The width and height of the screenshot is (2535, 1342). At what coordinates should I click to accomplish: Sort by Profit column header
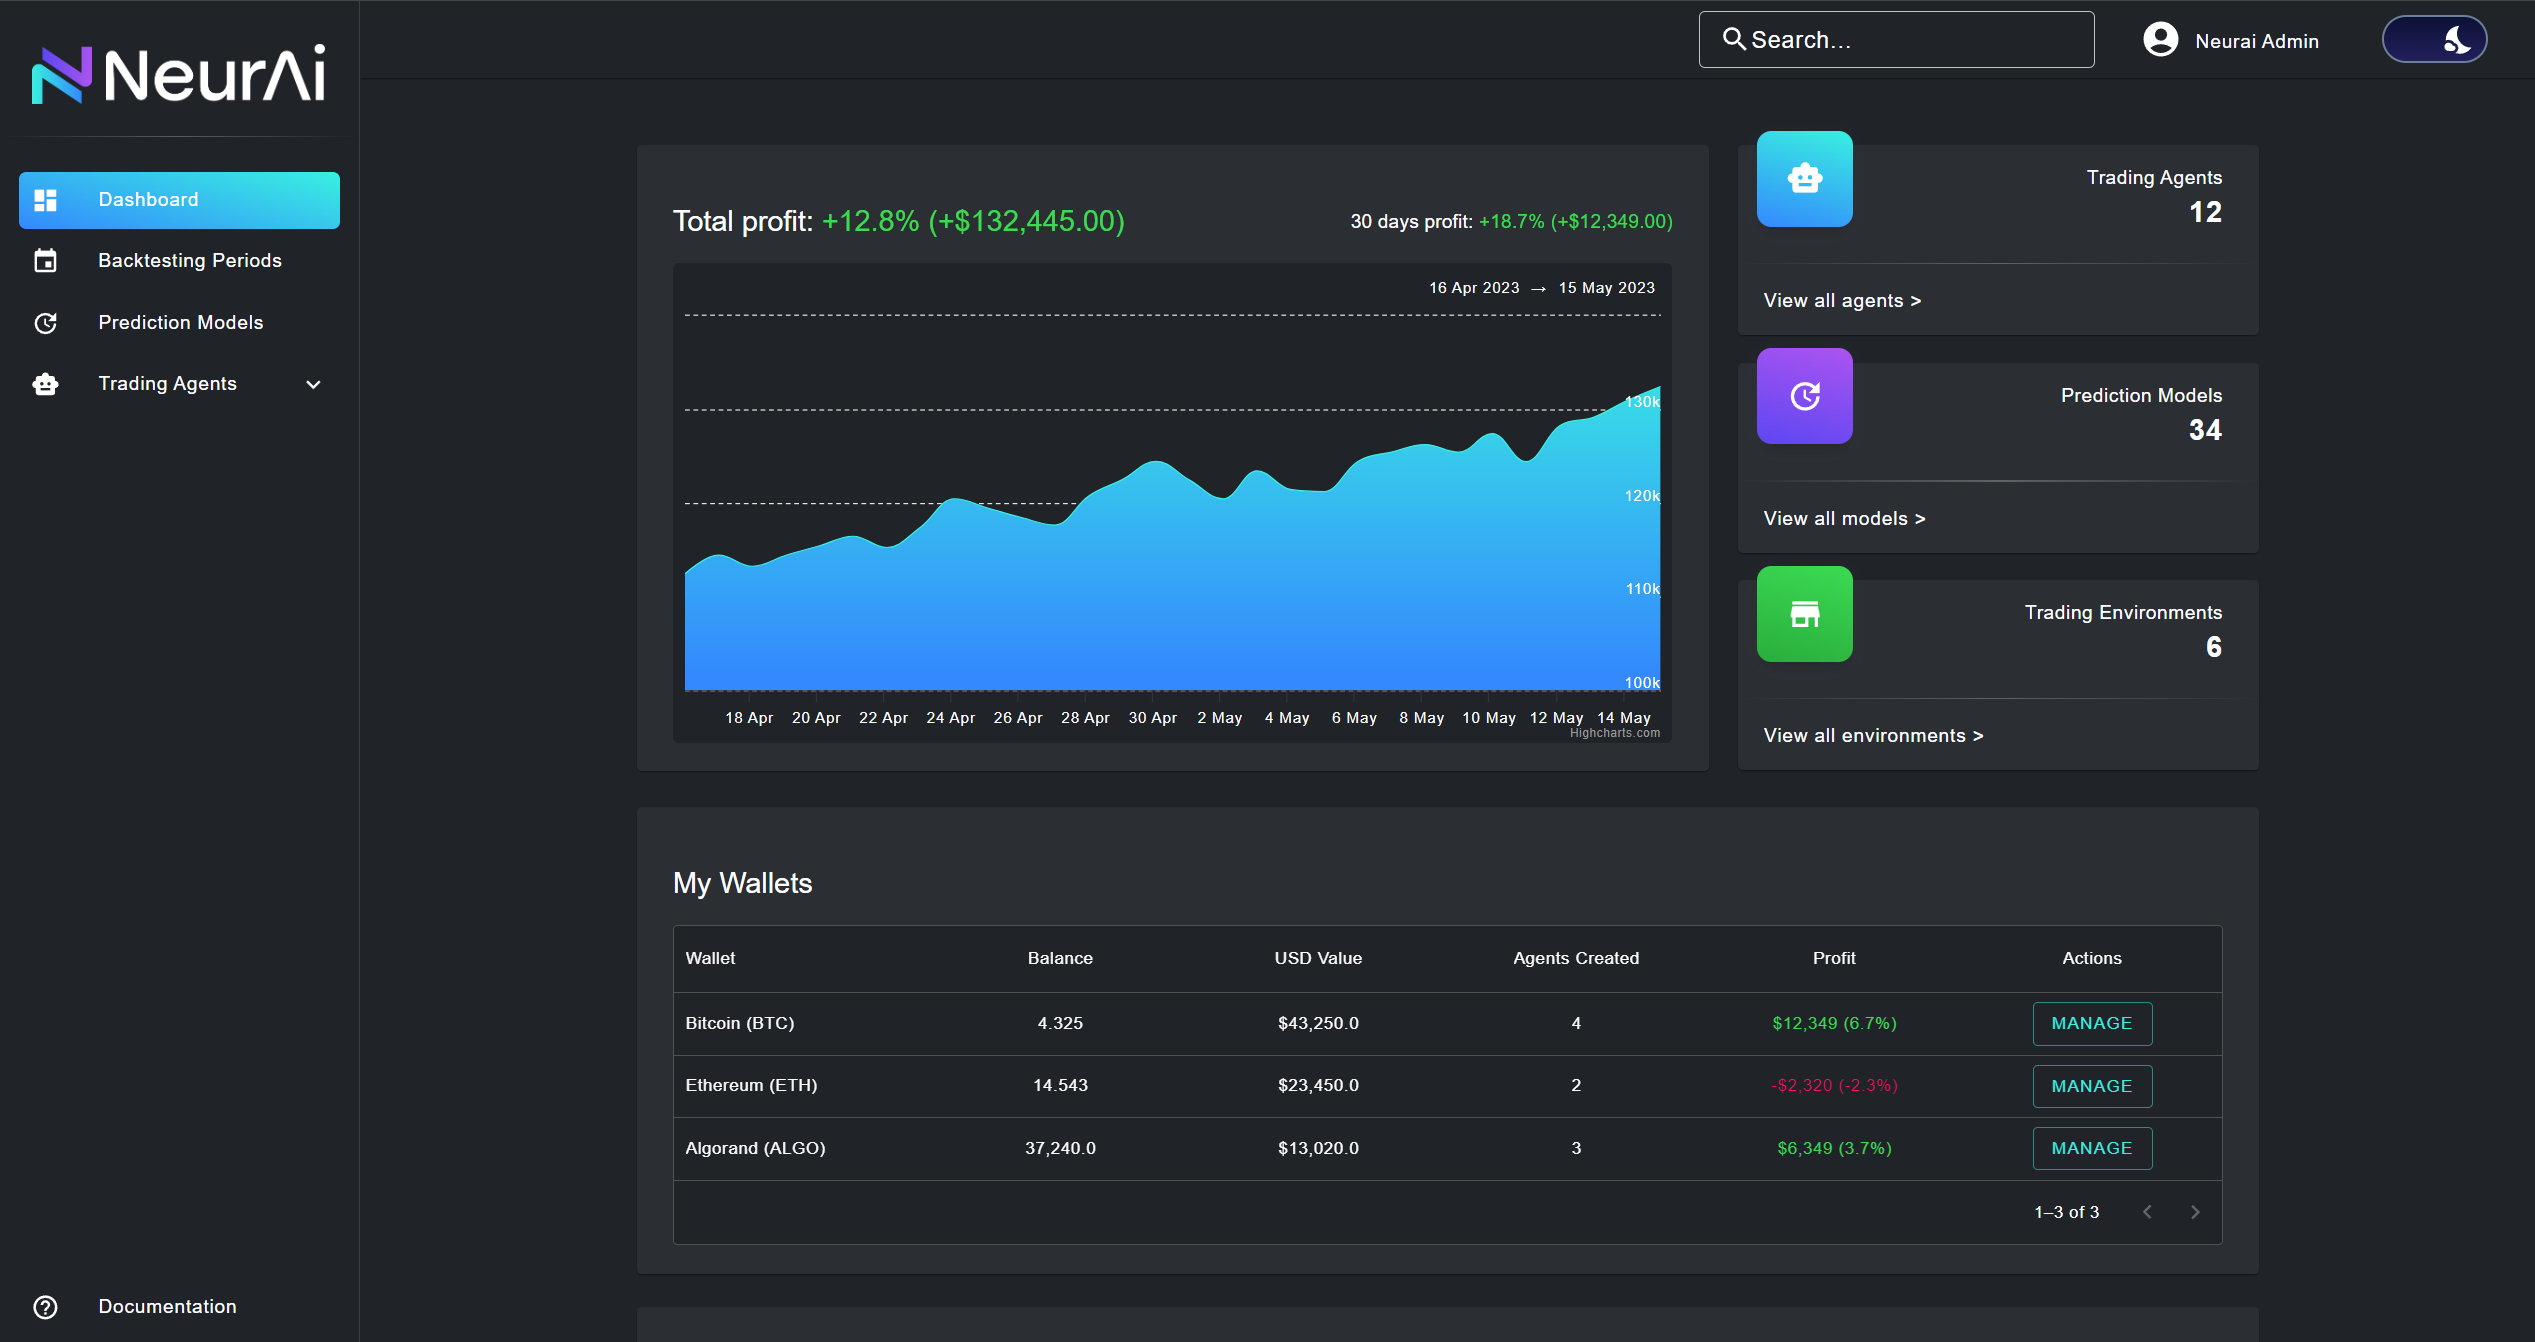[x=1834, y=958]
